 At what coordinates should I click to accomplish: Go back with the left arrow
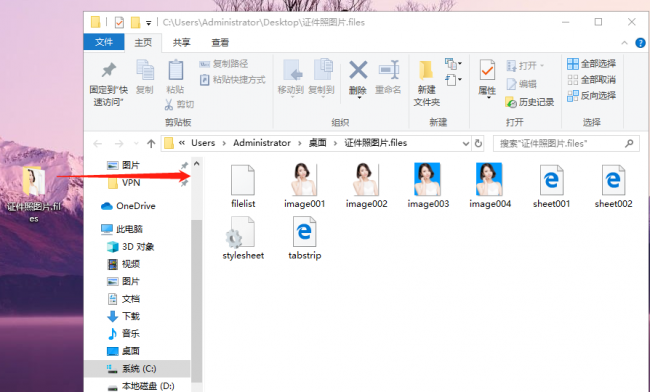pyautogui.click(x=98, y=144)
